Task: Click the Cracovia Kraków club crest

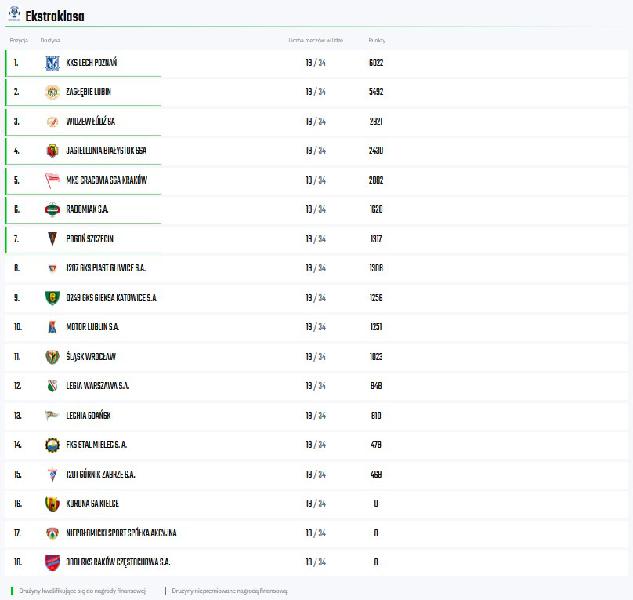Action: [52, 180]
